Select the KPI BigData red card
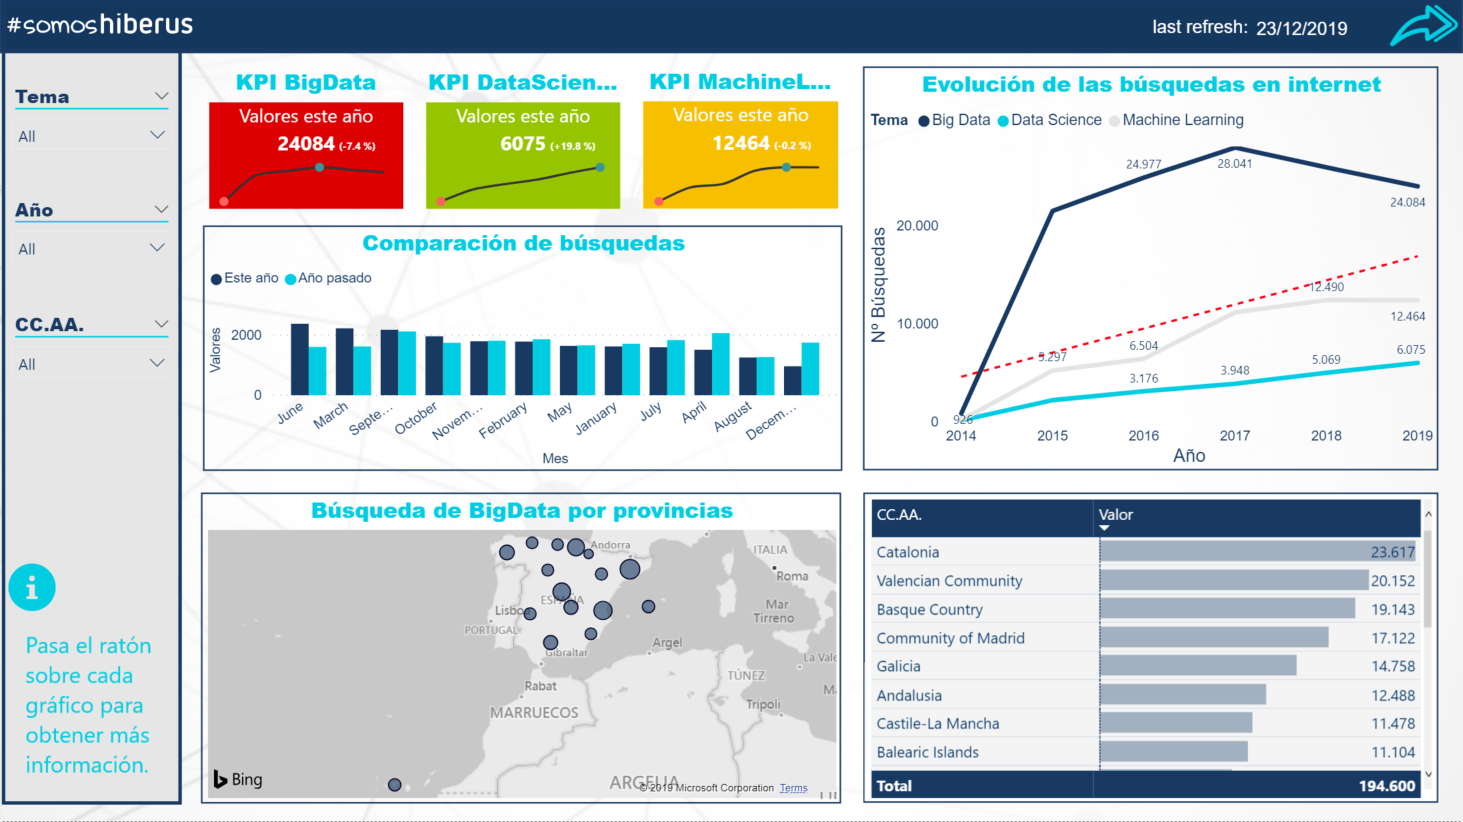 [x=306, y=155]
